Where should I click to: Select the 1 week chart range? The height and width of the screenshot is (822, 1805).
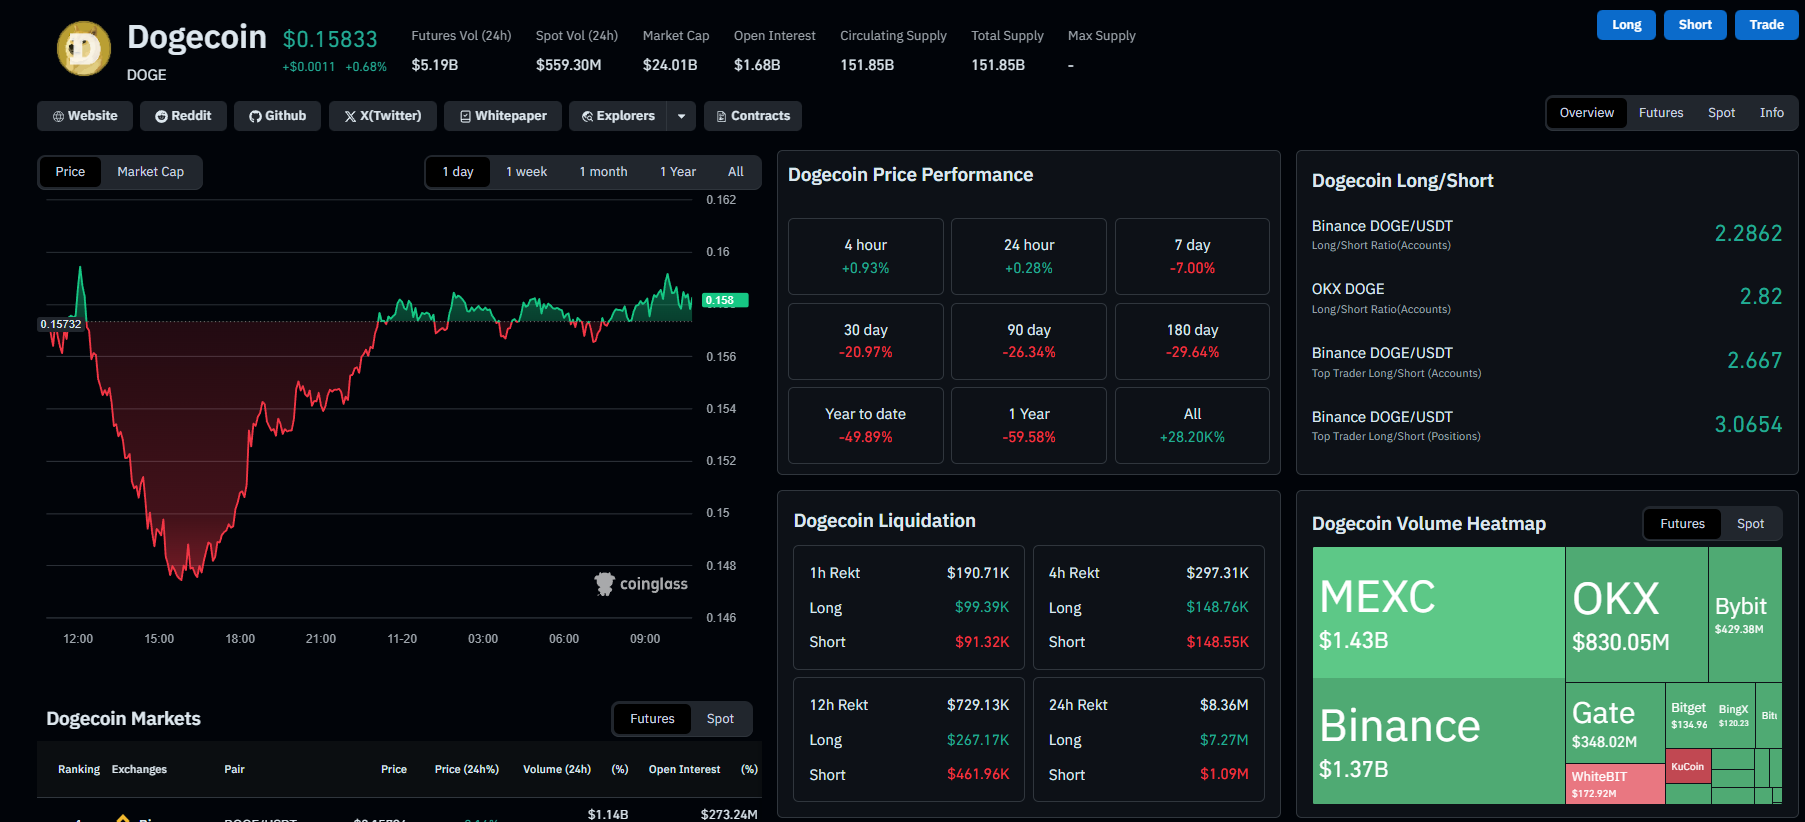526,172
